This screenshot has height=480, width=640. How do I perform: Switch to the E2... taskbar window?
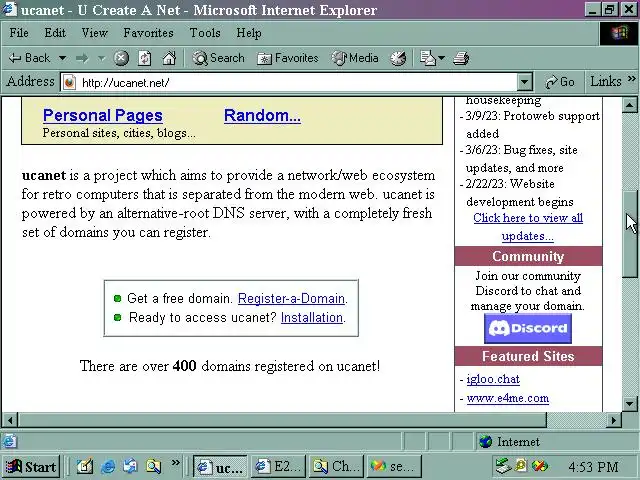coord(278,467)
